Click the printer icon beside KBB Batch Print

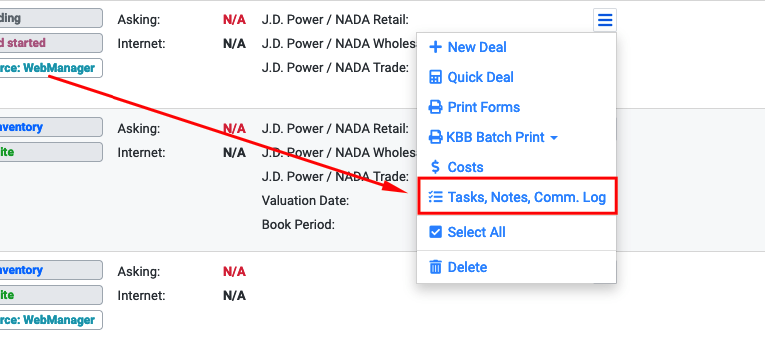pyautogui.click(x=435, y=137)
